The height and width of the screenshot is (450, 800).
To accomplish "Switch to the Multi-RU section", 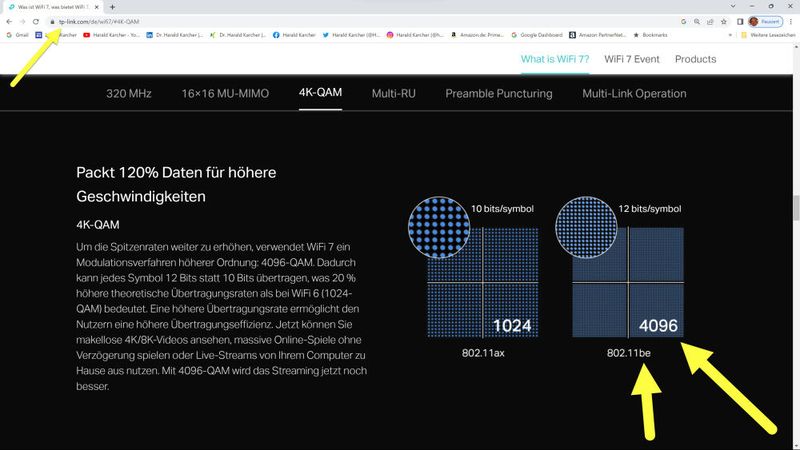I will tap(393, 93).
